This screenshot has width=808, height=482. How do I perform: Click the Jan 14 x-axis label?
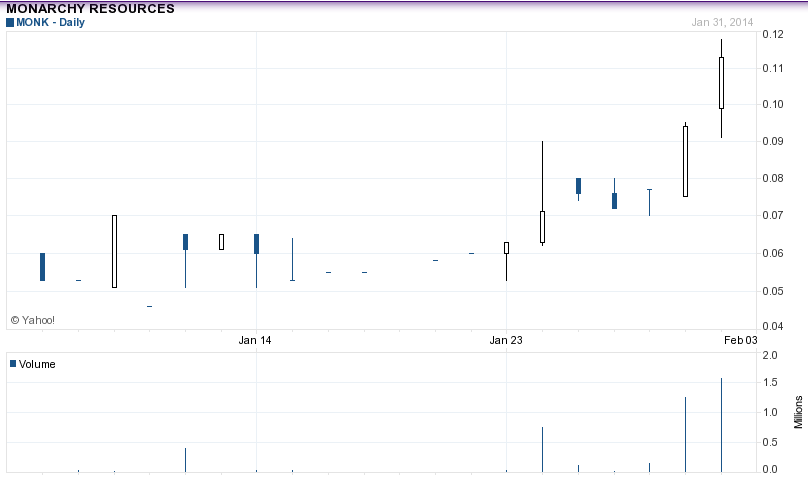pos(255,340)
